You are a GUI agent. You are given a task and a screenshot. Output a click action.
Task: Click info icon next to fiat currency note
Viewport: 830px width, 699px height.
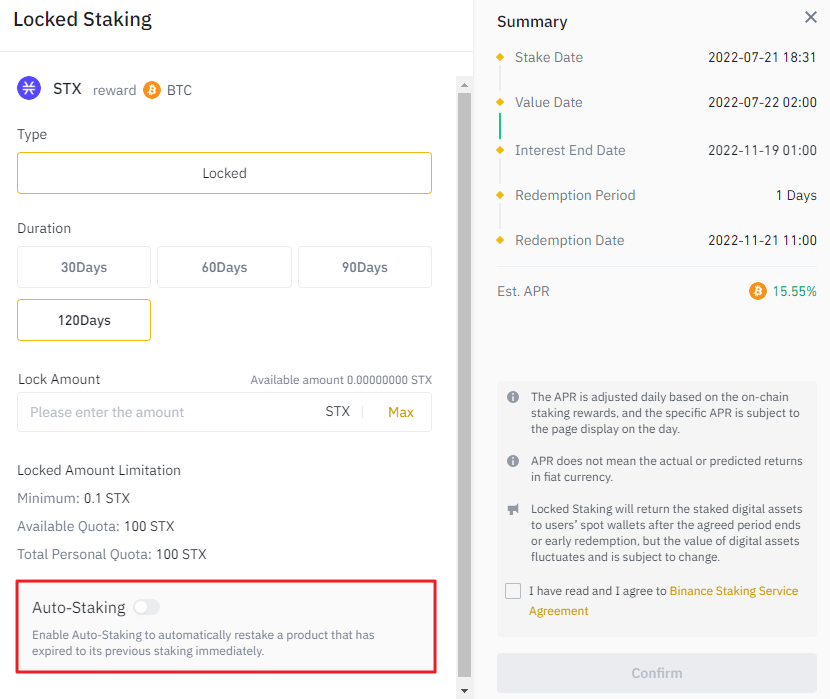pos(513,461)
